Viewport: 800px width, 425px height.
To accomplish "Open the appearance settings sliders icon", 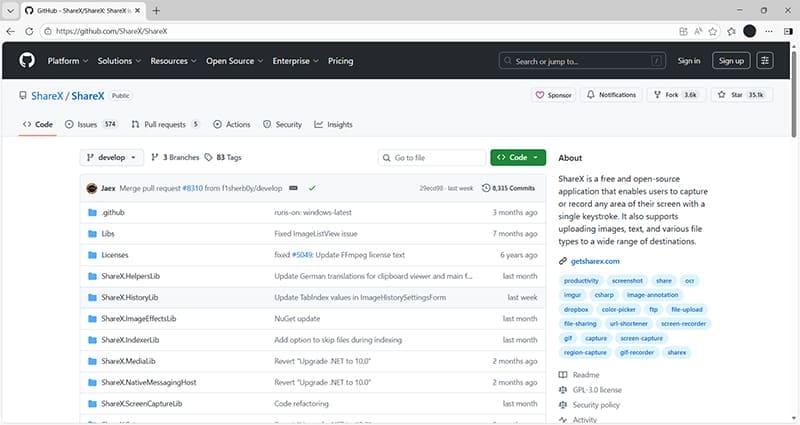I will (x=765, y=61).
